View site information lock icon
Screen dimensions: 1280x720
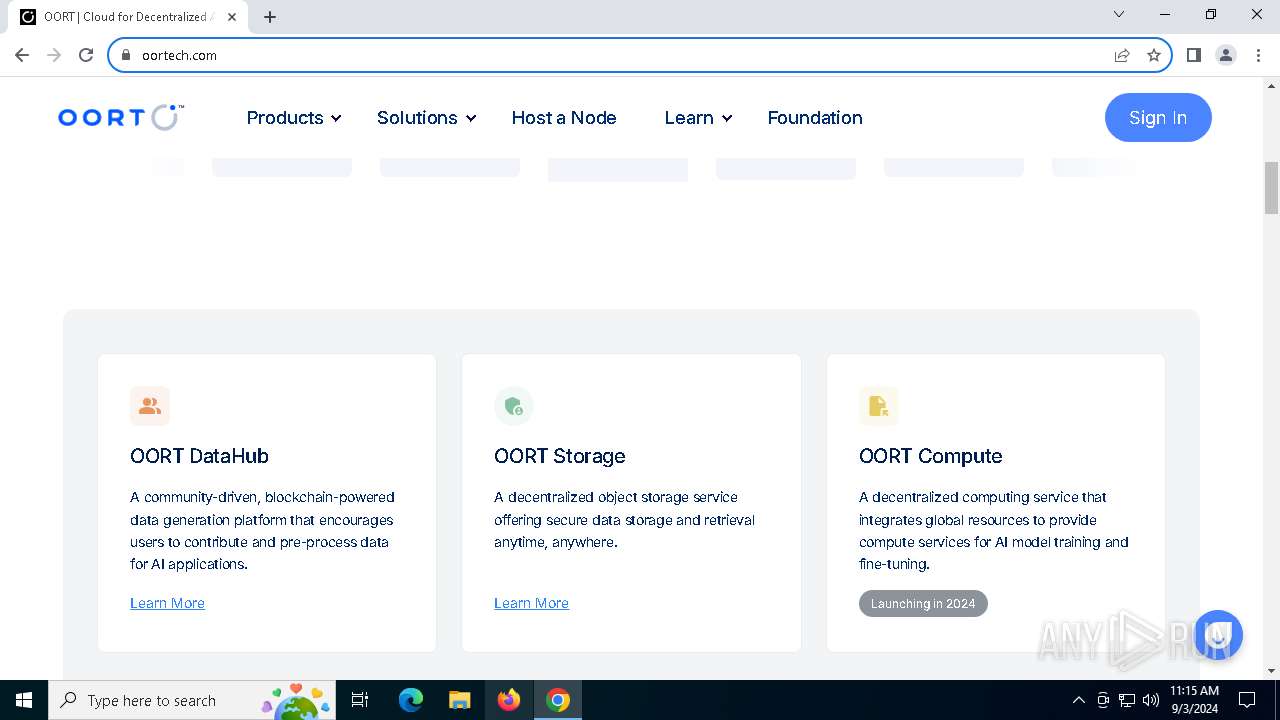(x=126, y=55)
